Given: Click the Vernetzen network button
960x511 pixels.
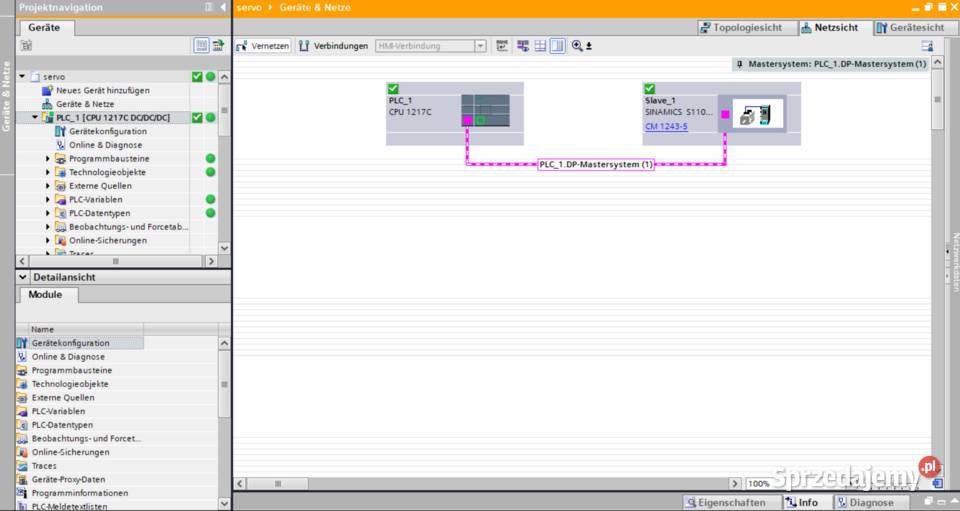Looking at the screenshot, I should point(263,46).
